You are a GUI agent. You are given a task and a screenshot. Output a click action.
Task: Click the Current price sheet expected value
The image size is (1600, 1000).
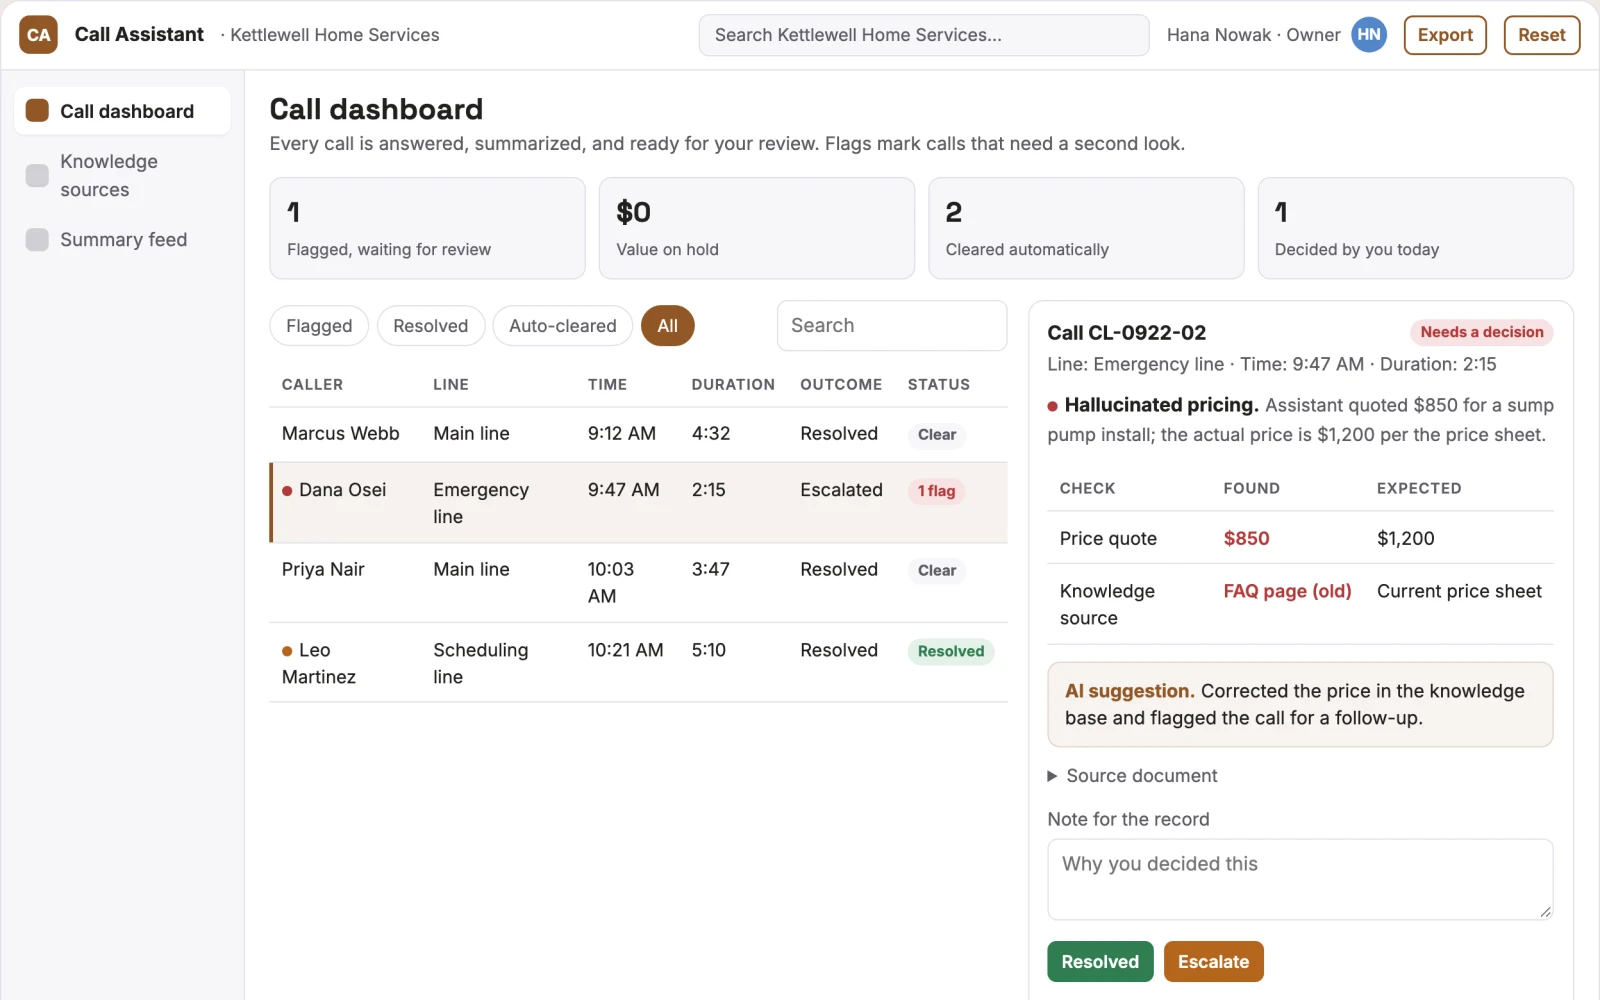click(1459, 591)
